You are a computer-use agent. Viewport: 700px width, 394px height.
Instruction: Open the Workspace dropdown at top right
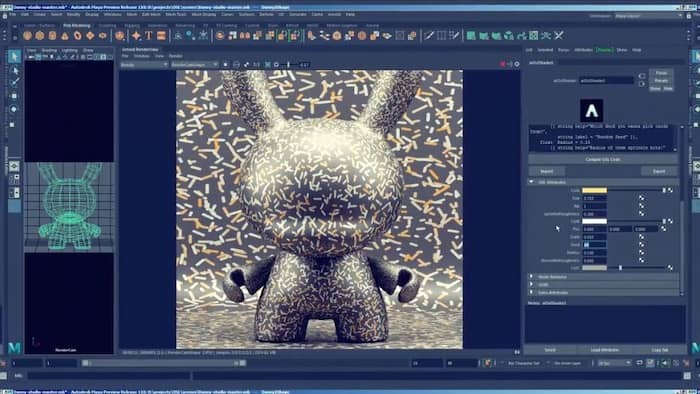click(649, 16)
